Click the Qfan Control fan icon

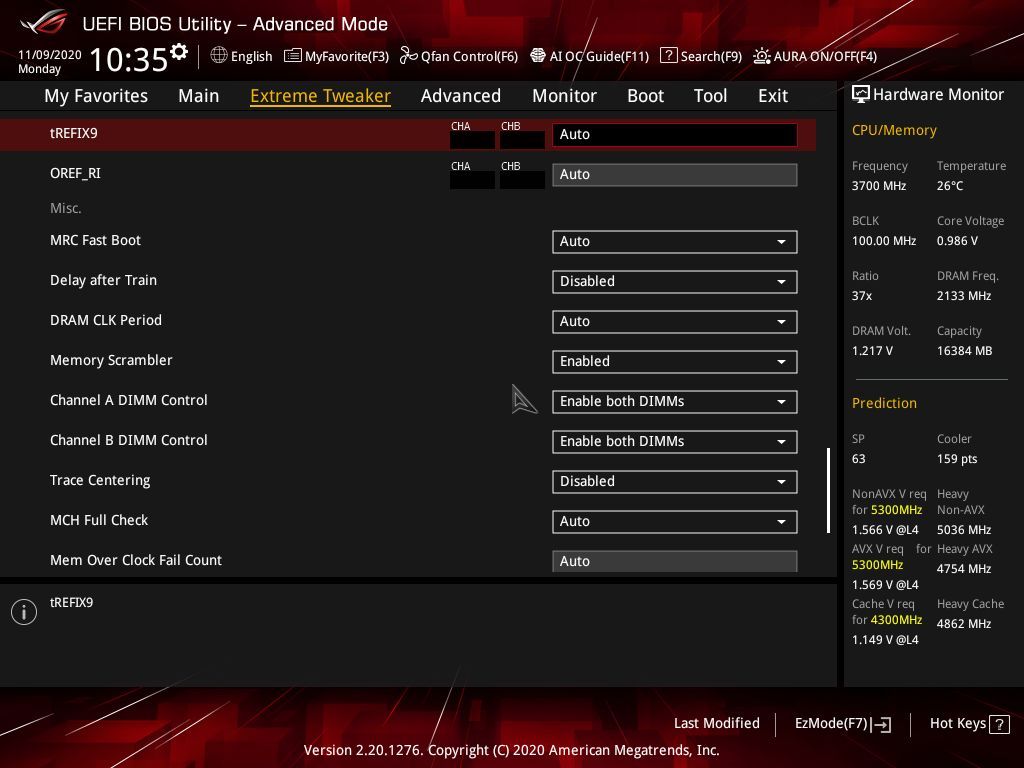pyautogui.click(x=408, y=56)
